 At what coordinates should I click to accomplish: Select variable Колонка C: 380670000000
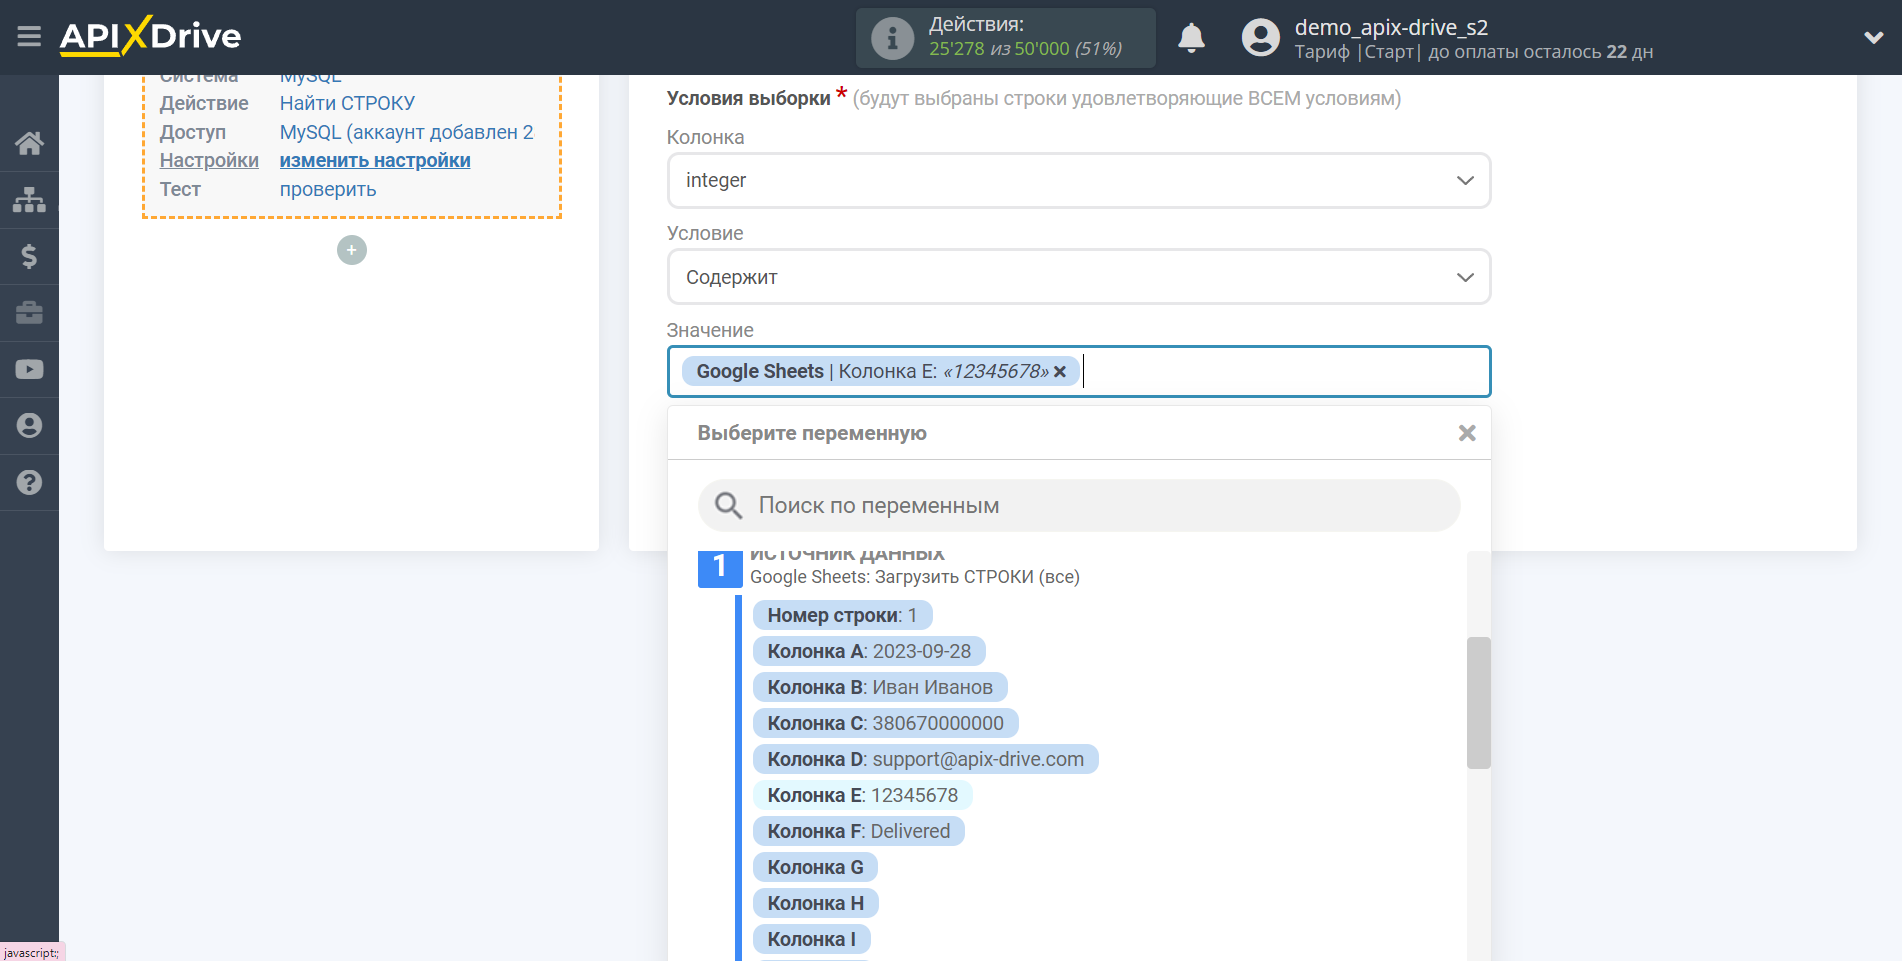click(885, 724)
